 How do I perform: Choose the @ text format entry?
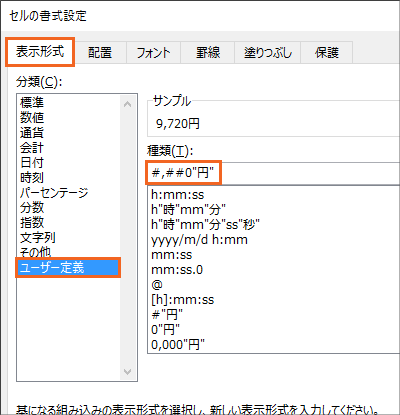coord(157,285)
